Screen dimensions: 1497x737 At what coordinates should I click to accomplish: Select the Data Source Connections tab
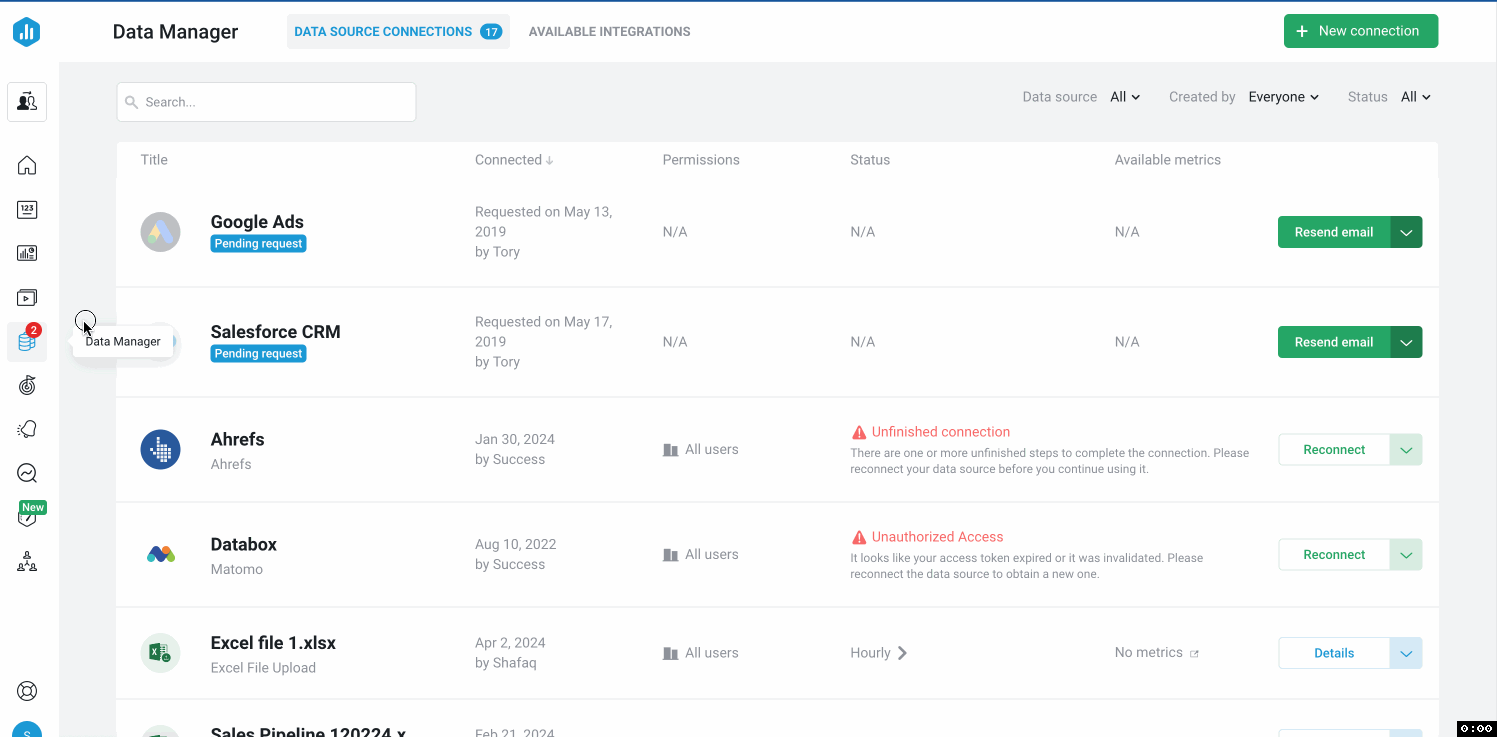coord(383,32)
